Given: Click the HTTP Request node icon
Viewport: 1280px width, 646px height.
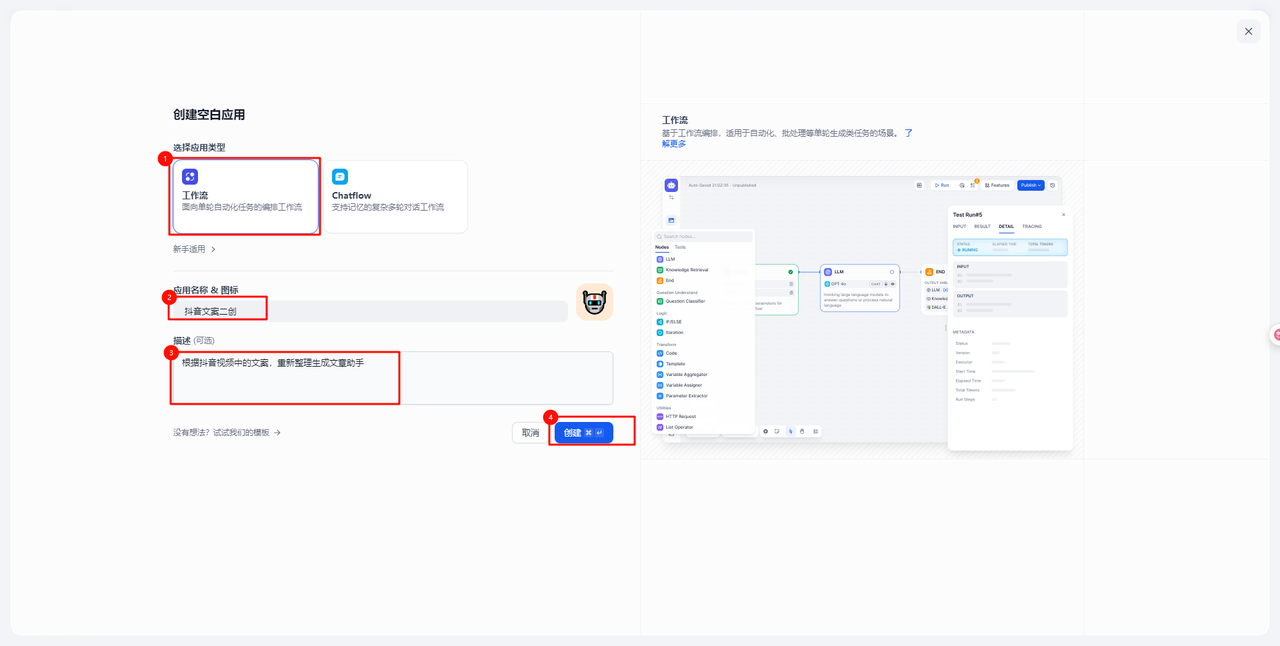Looking at the screenshot, I should [x=660, y=416].
